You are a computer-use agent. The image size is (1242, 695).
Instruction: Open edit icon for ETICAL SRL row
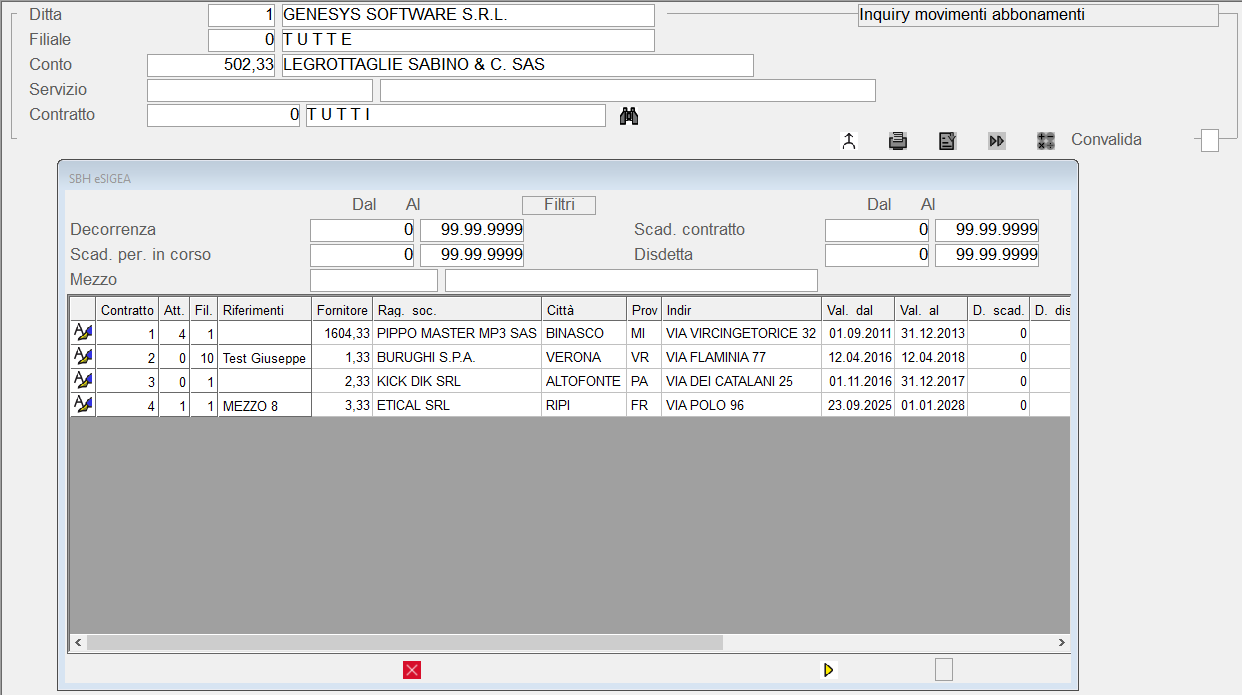(83, 405)
